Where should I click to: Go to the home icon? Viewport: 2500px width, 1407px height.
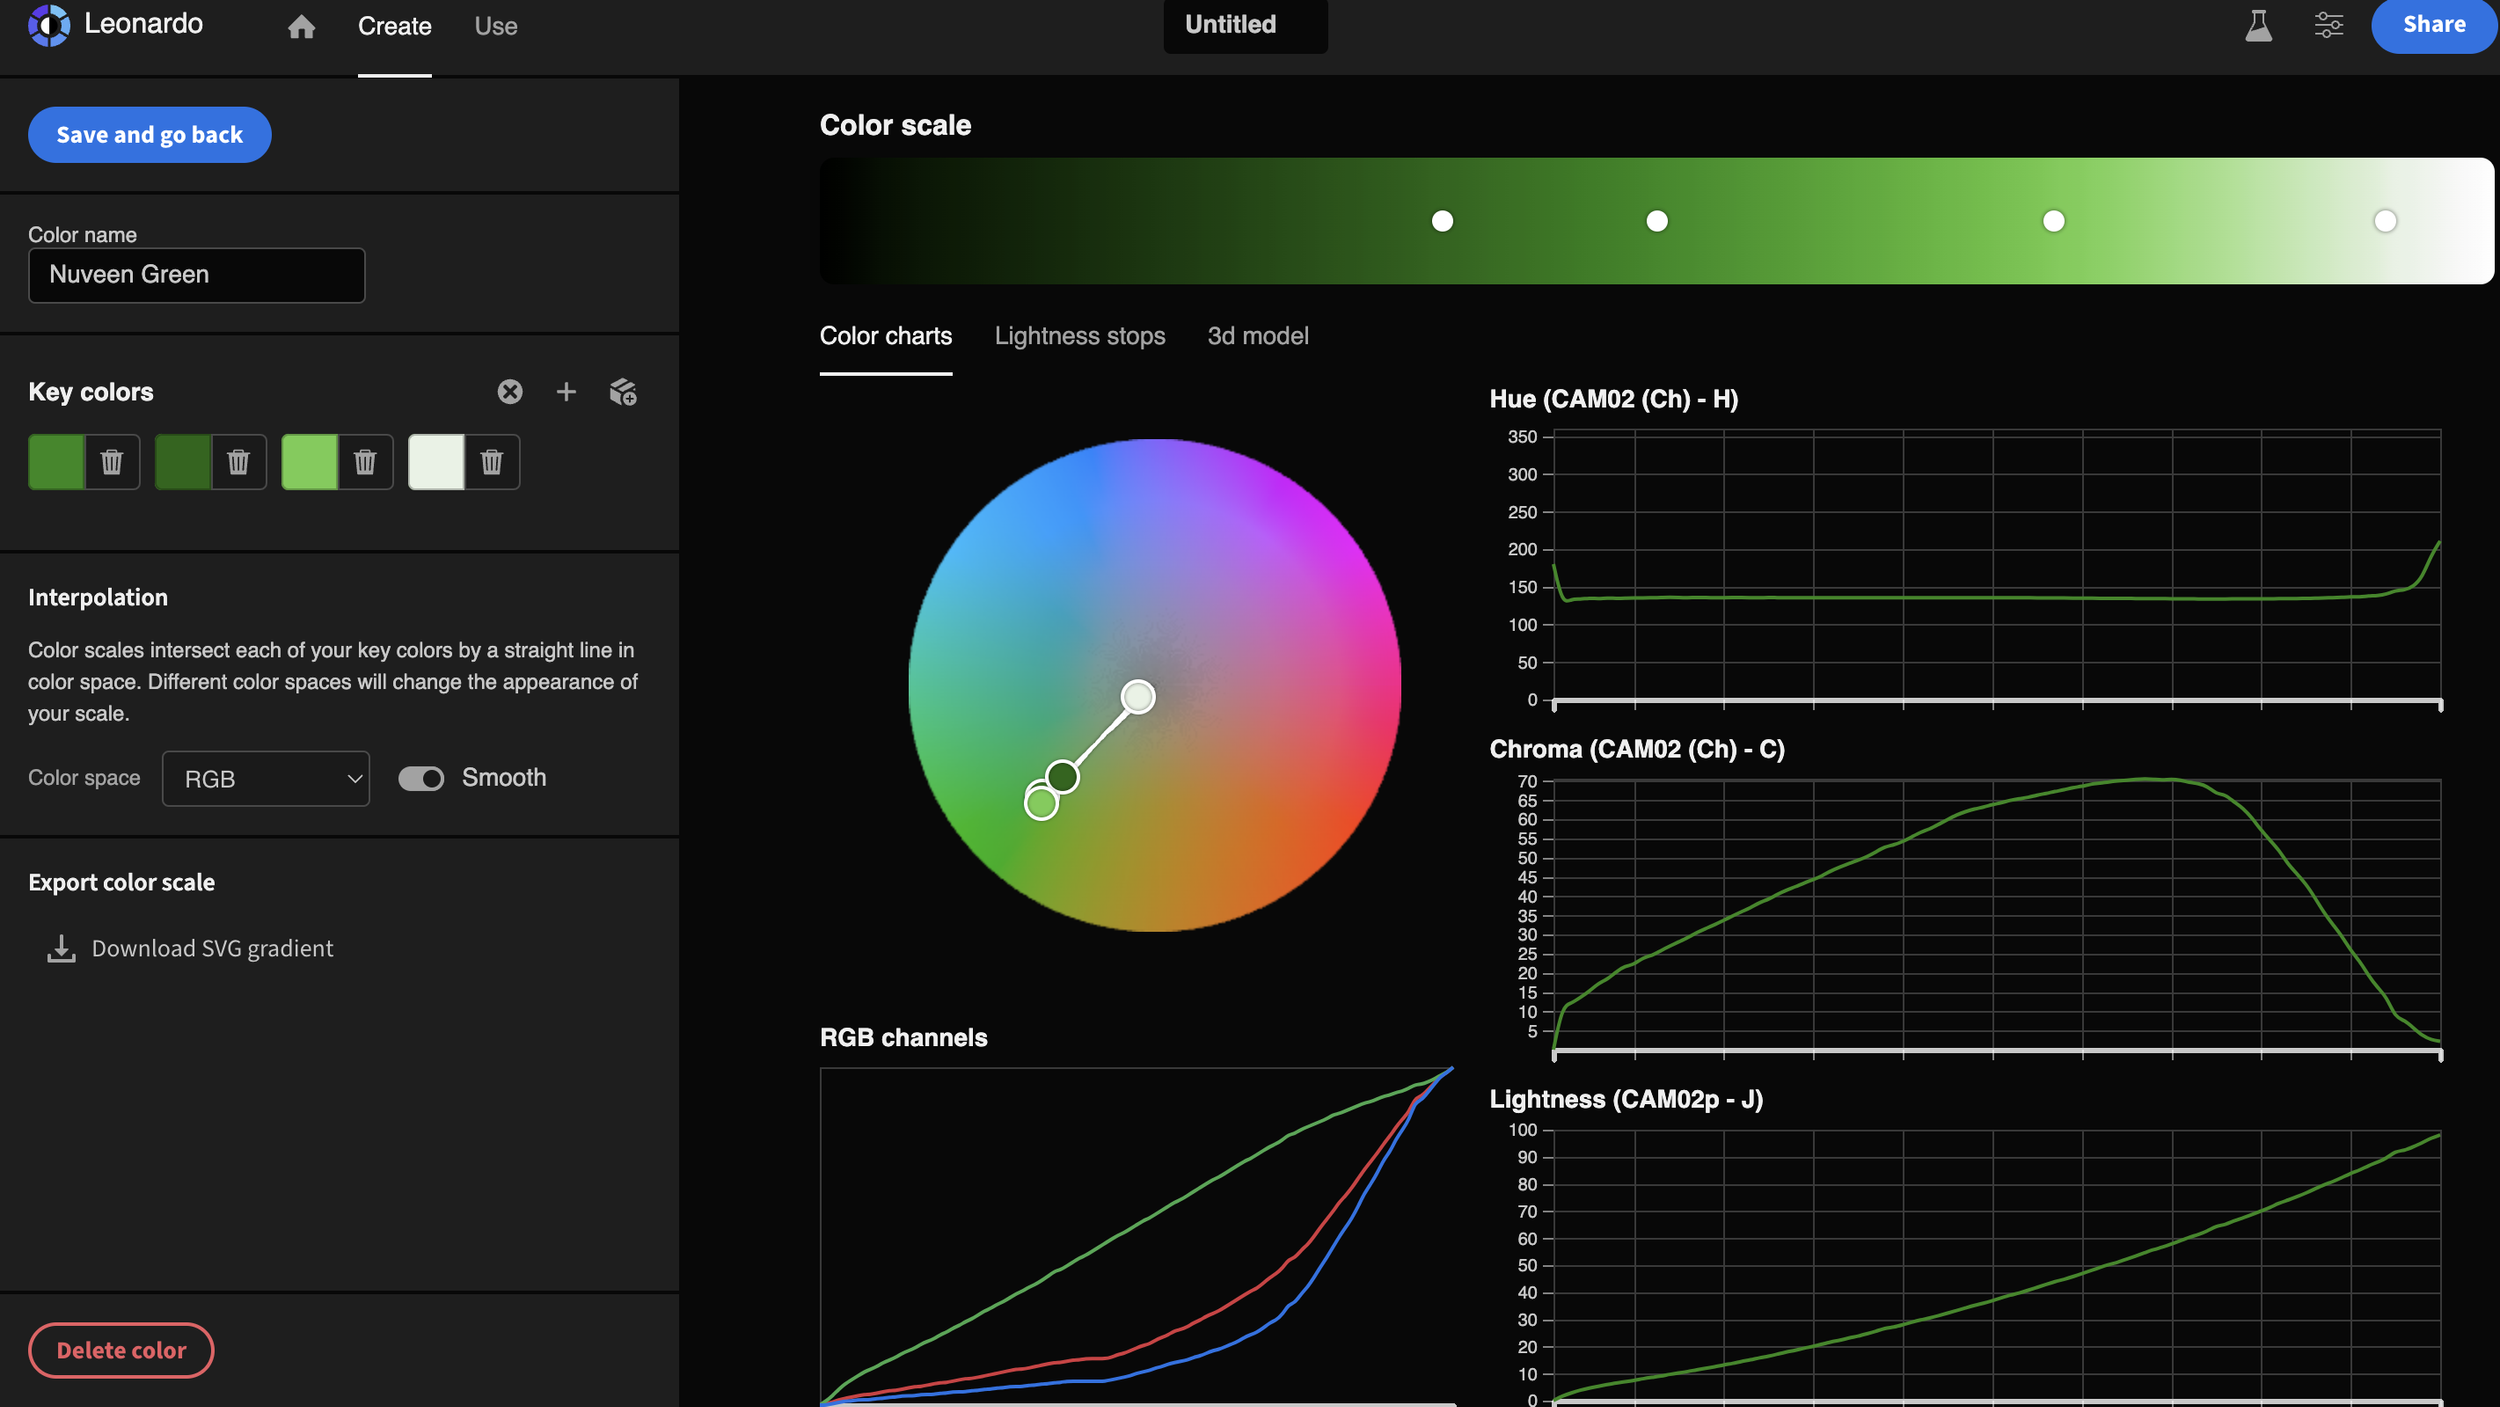click(x=301, y=27)
